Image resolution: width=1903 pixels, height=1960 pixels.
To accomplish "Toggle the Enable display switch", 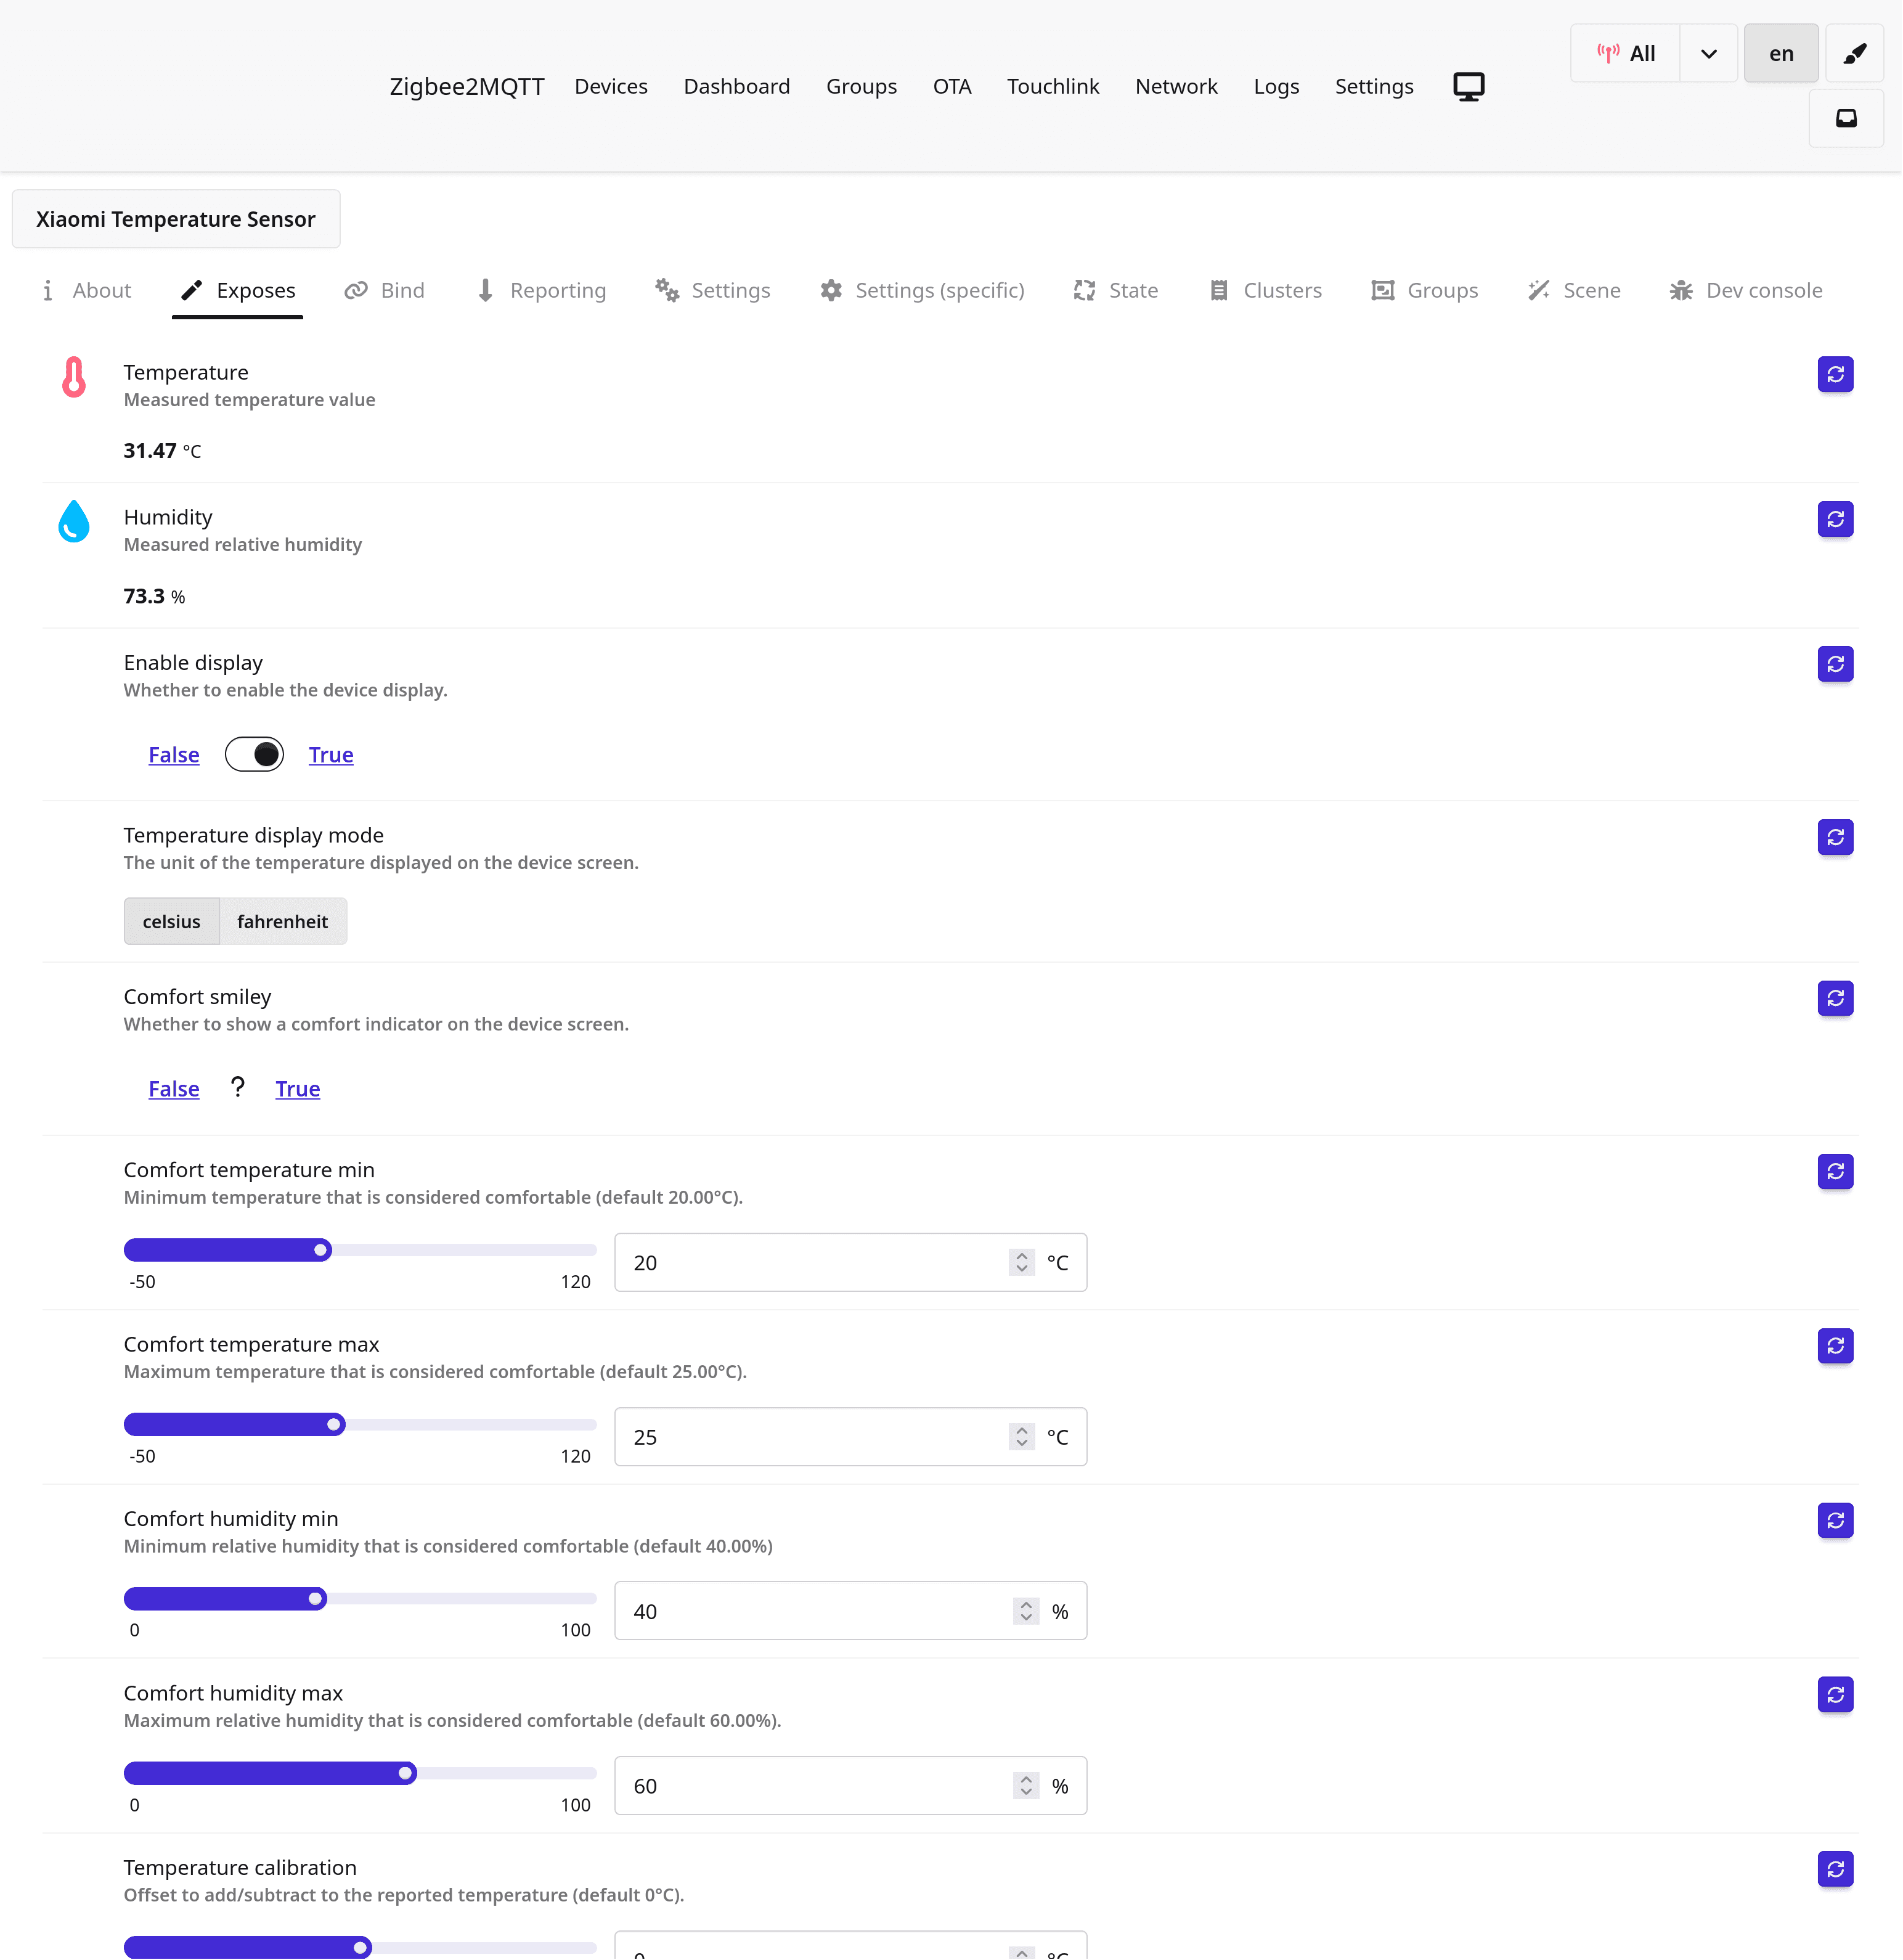I will (x=254, y=755).
